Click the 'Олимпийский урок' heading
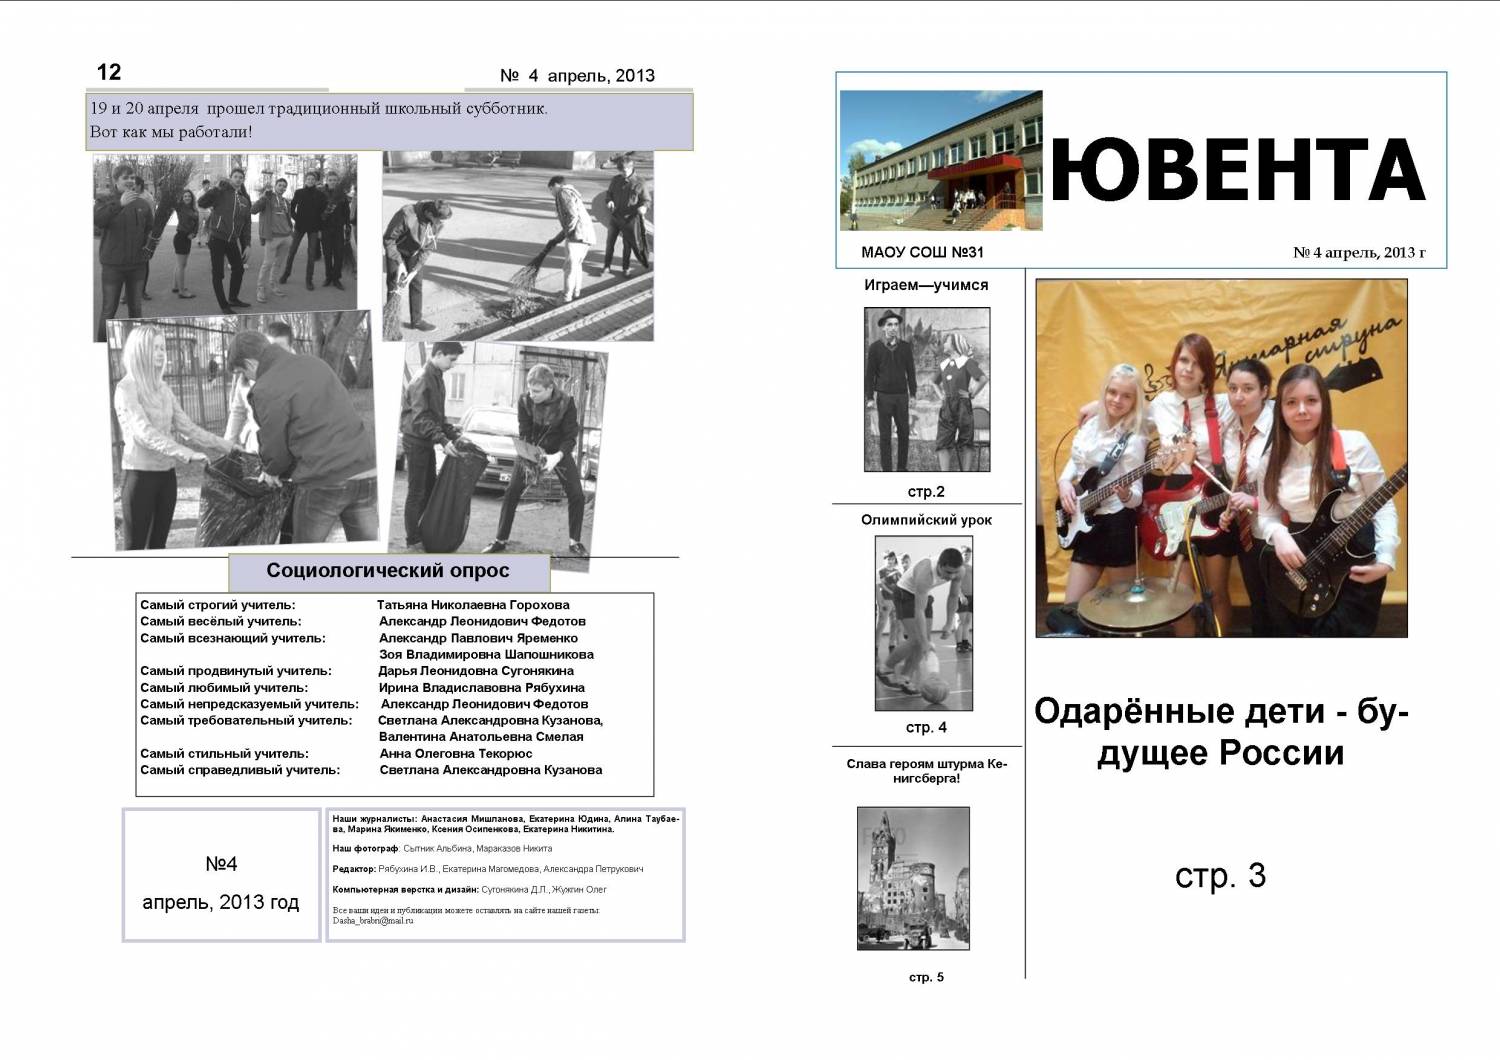The width and height of the screenshot is (1500, 1060). (x=926, y=520)
